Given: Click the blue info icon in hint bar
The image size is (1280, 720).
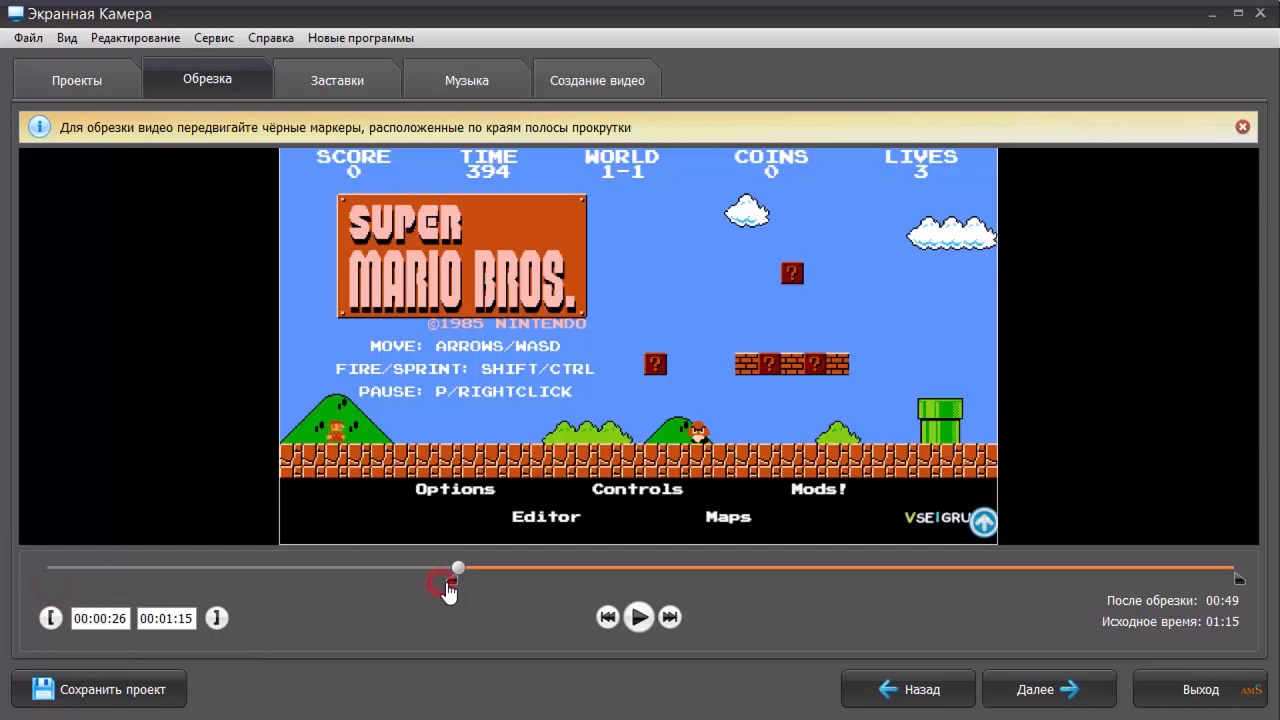Looking at the screenshot, I should coord(39,127).
